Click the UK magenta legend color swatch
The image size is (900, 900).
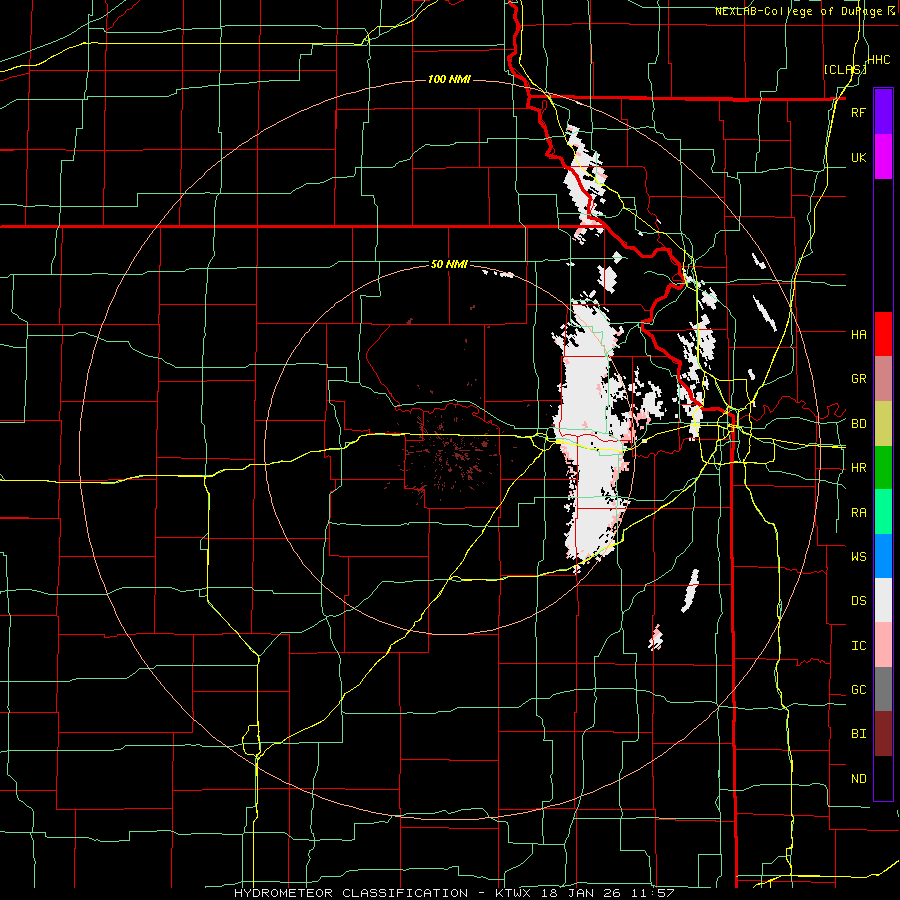pos(883,157)
